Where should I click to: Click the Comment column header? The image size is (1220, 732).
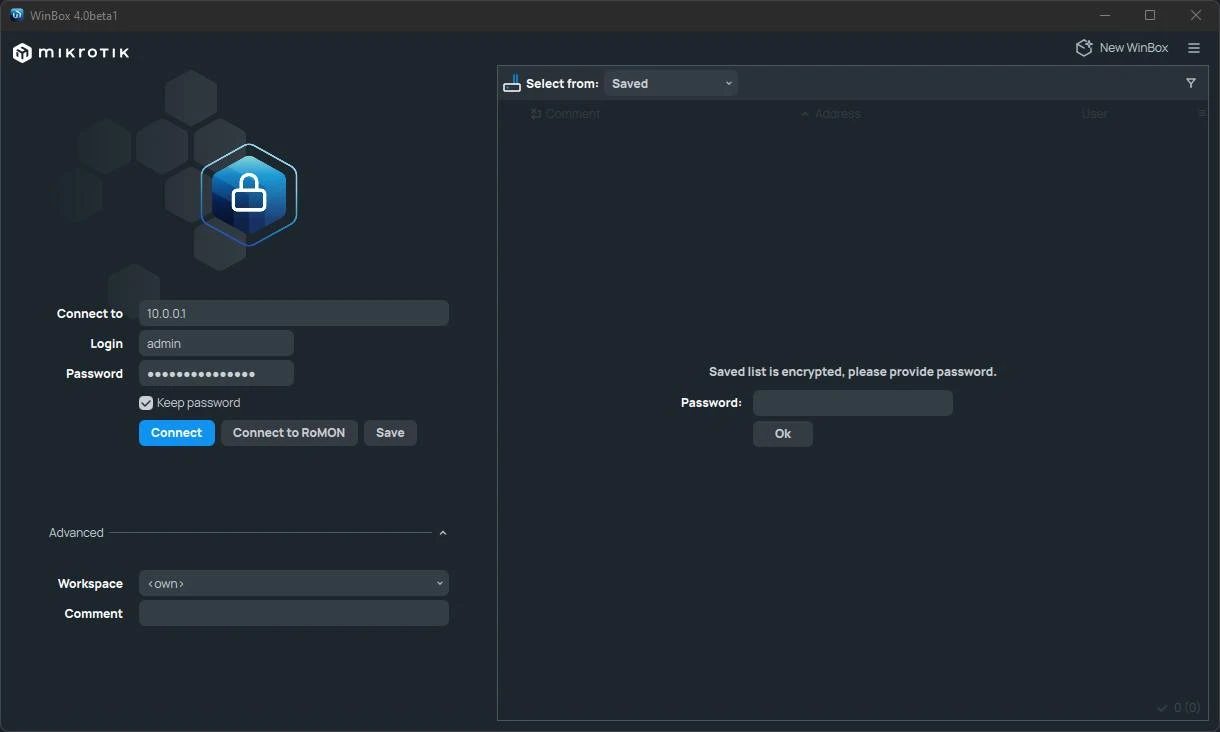(x=571, y=114)
